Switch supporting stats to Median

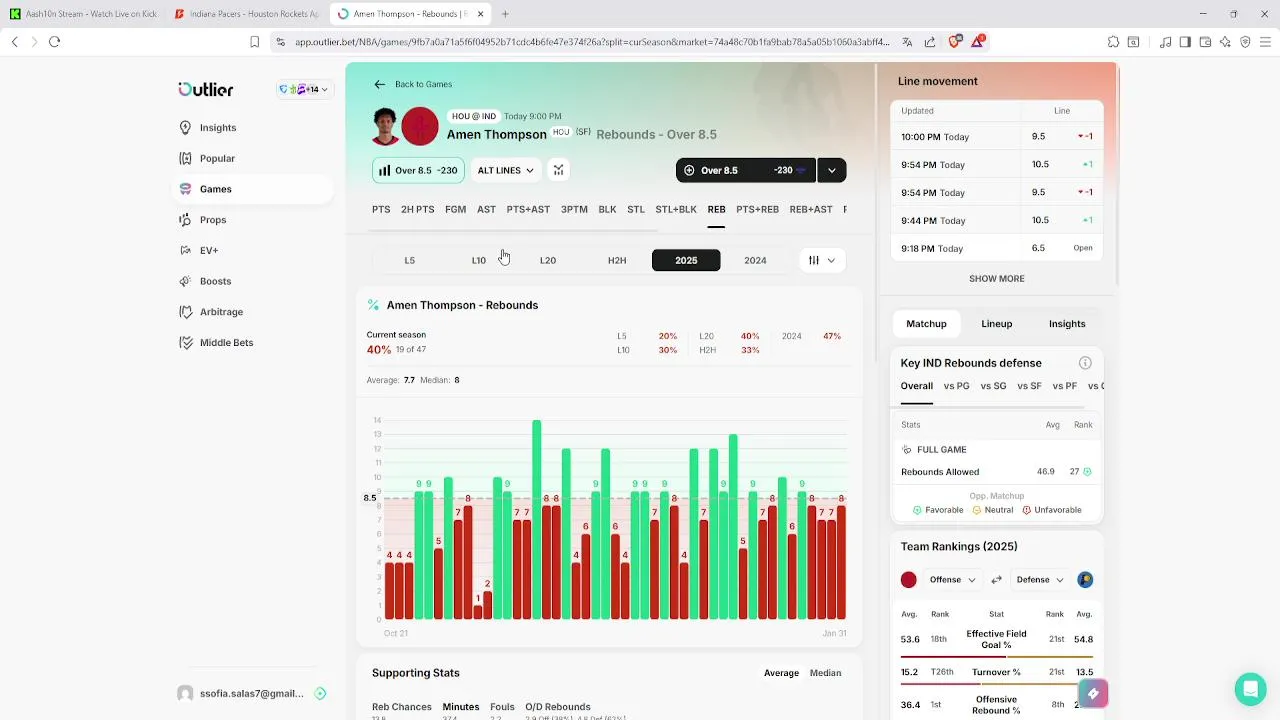click(x=825, y=673)
